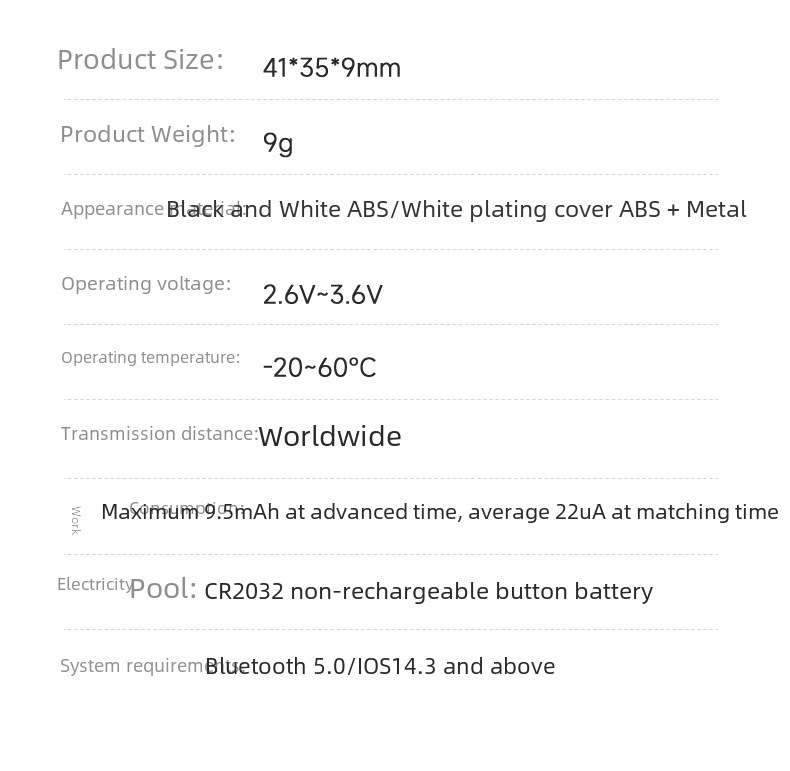Click the Operating temperature label

point(150,358)
